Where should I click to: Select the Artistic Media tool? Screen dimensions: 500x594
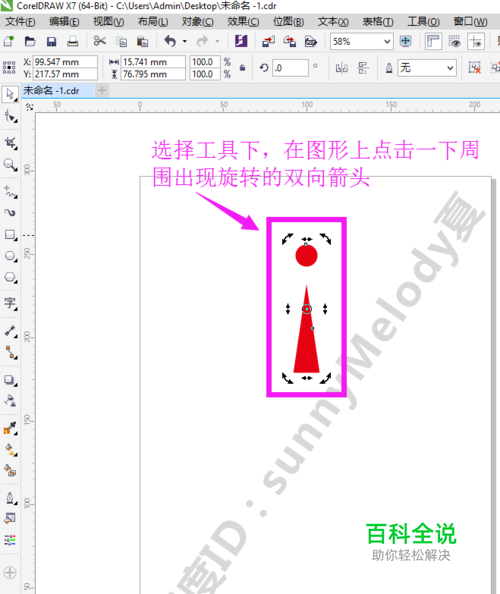10,213
